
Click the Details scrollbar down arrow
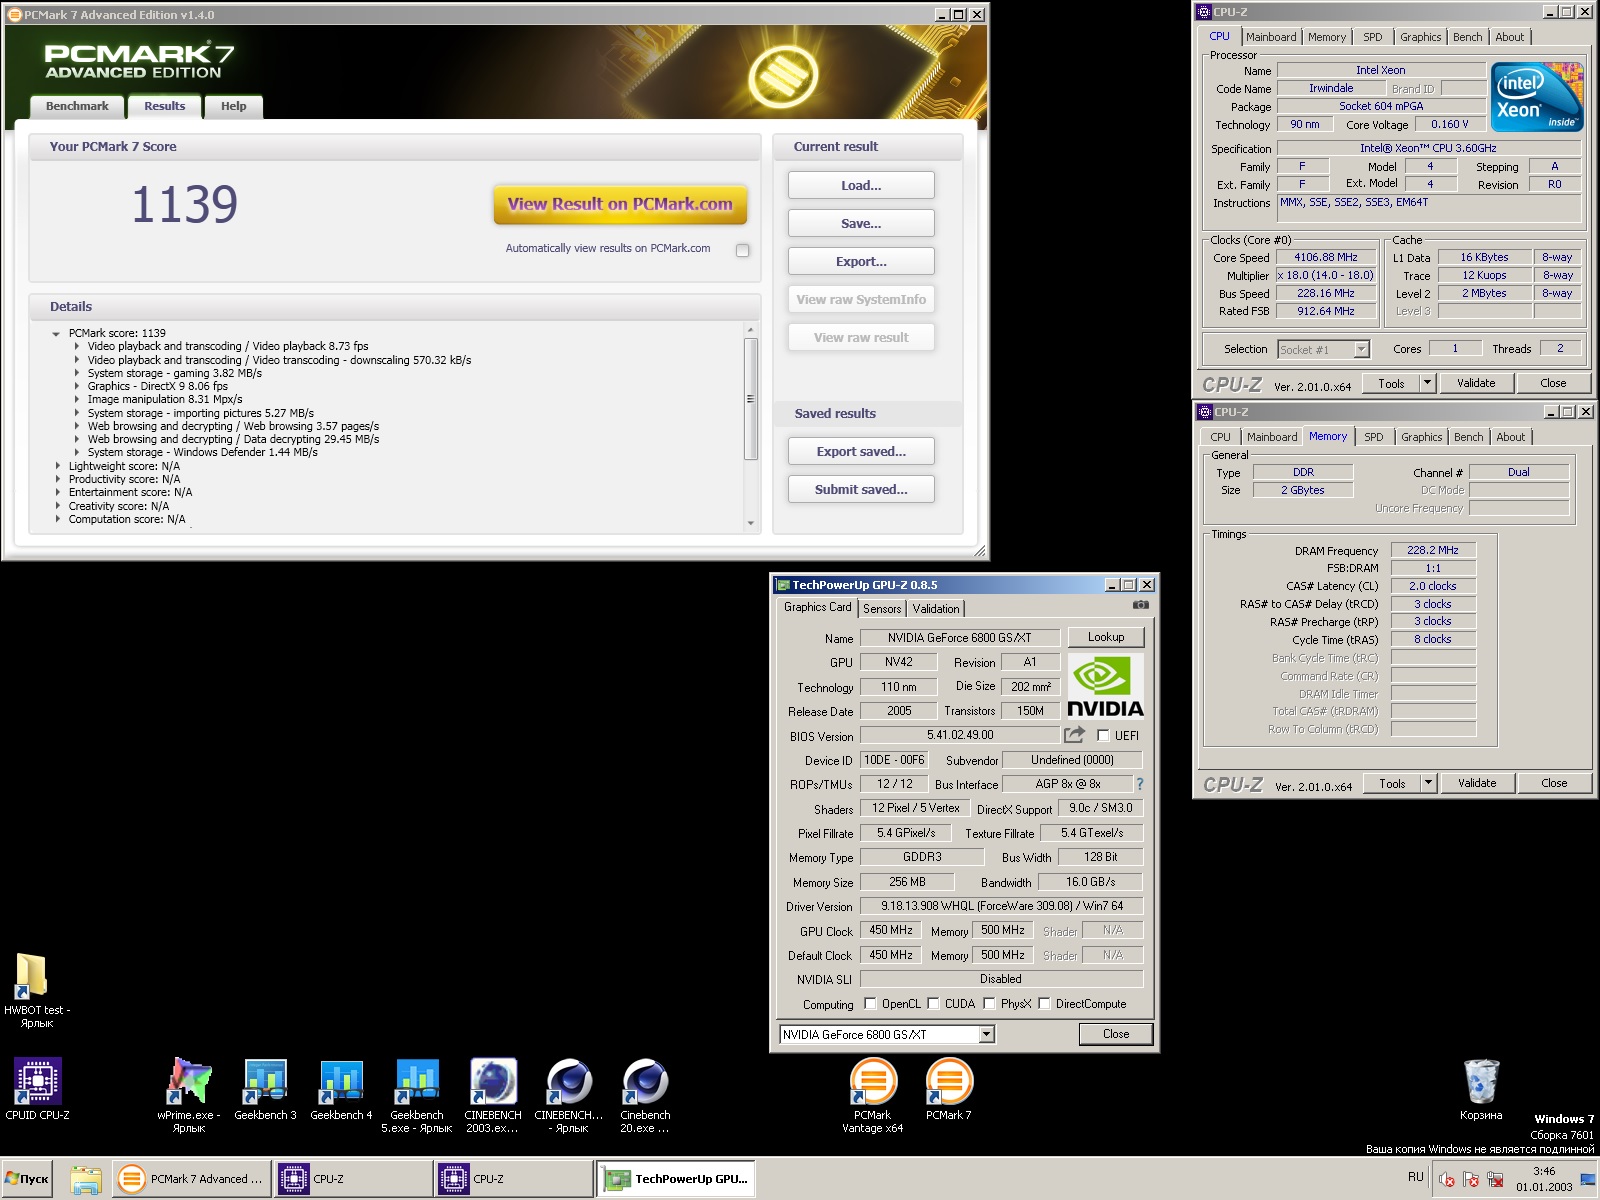pyautogui.click(x=751, y=523)
